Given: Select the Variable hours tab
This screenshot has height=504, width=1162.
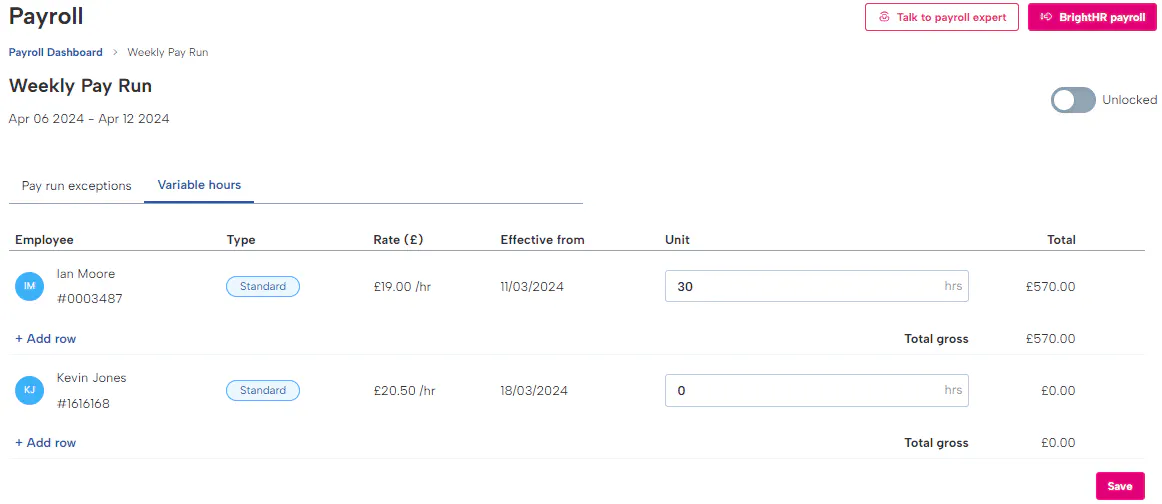Looking at the screenshot, I should [199, 185].
